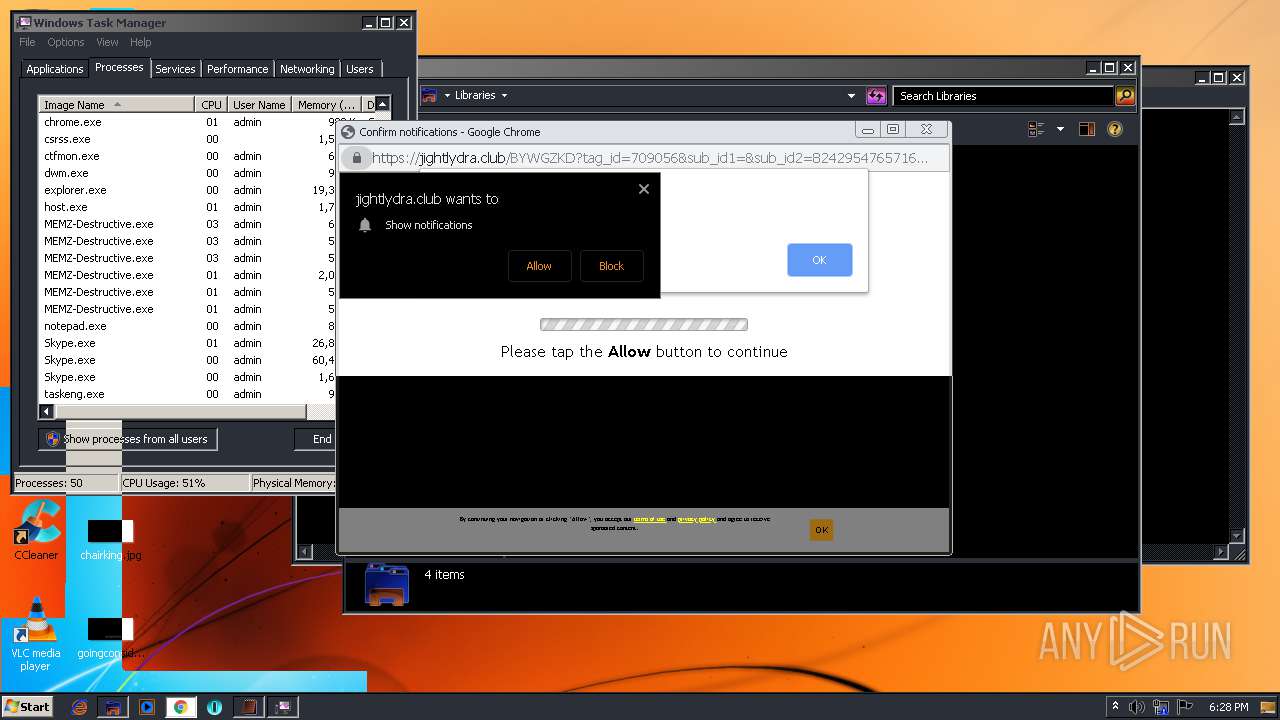The height and width of the screenshot is (720, 1280).
Task: Select the chairking.jpg desktop file
Action: click(x=111, y=540)
